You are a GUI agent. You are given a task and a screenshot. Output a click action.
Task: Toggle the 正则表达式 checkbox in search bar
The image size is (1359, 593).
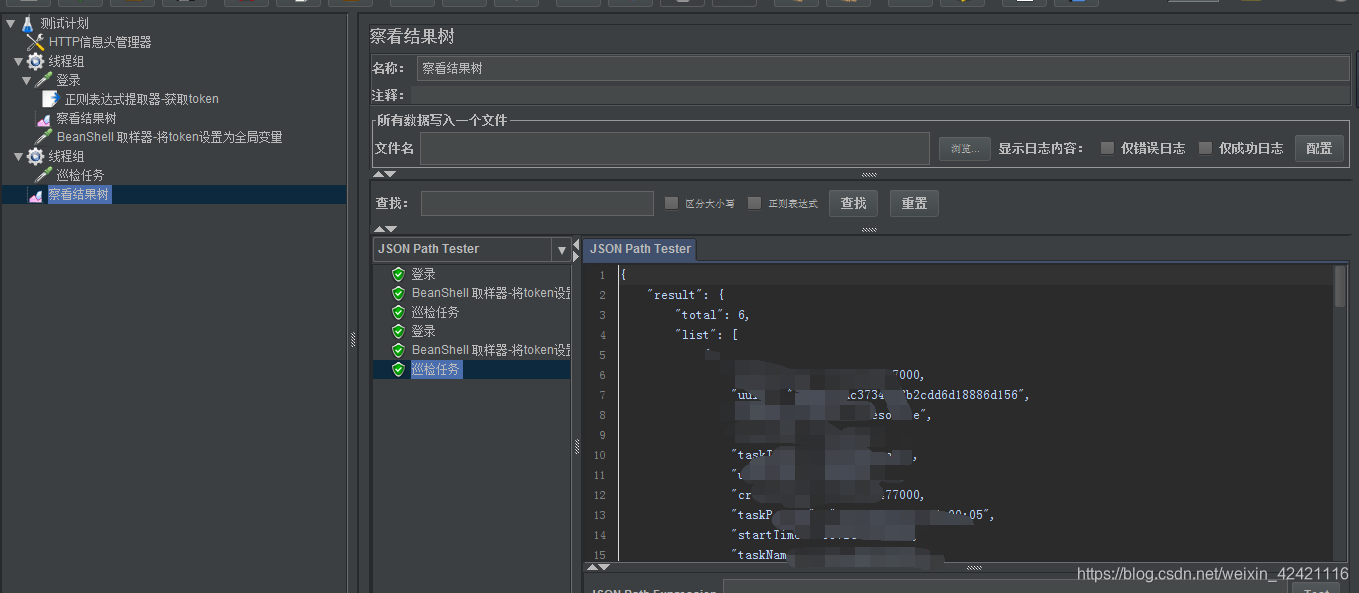point(754,203)
